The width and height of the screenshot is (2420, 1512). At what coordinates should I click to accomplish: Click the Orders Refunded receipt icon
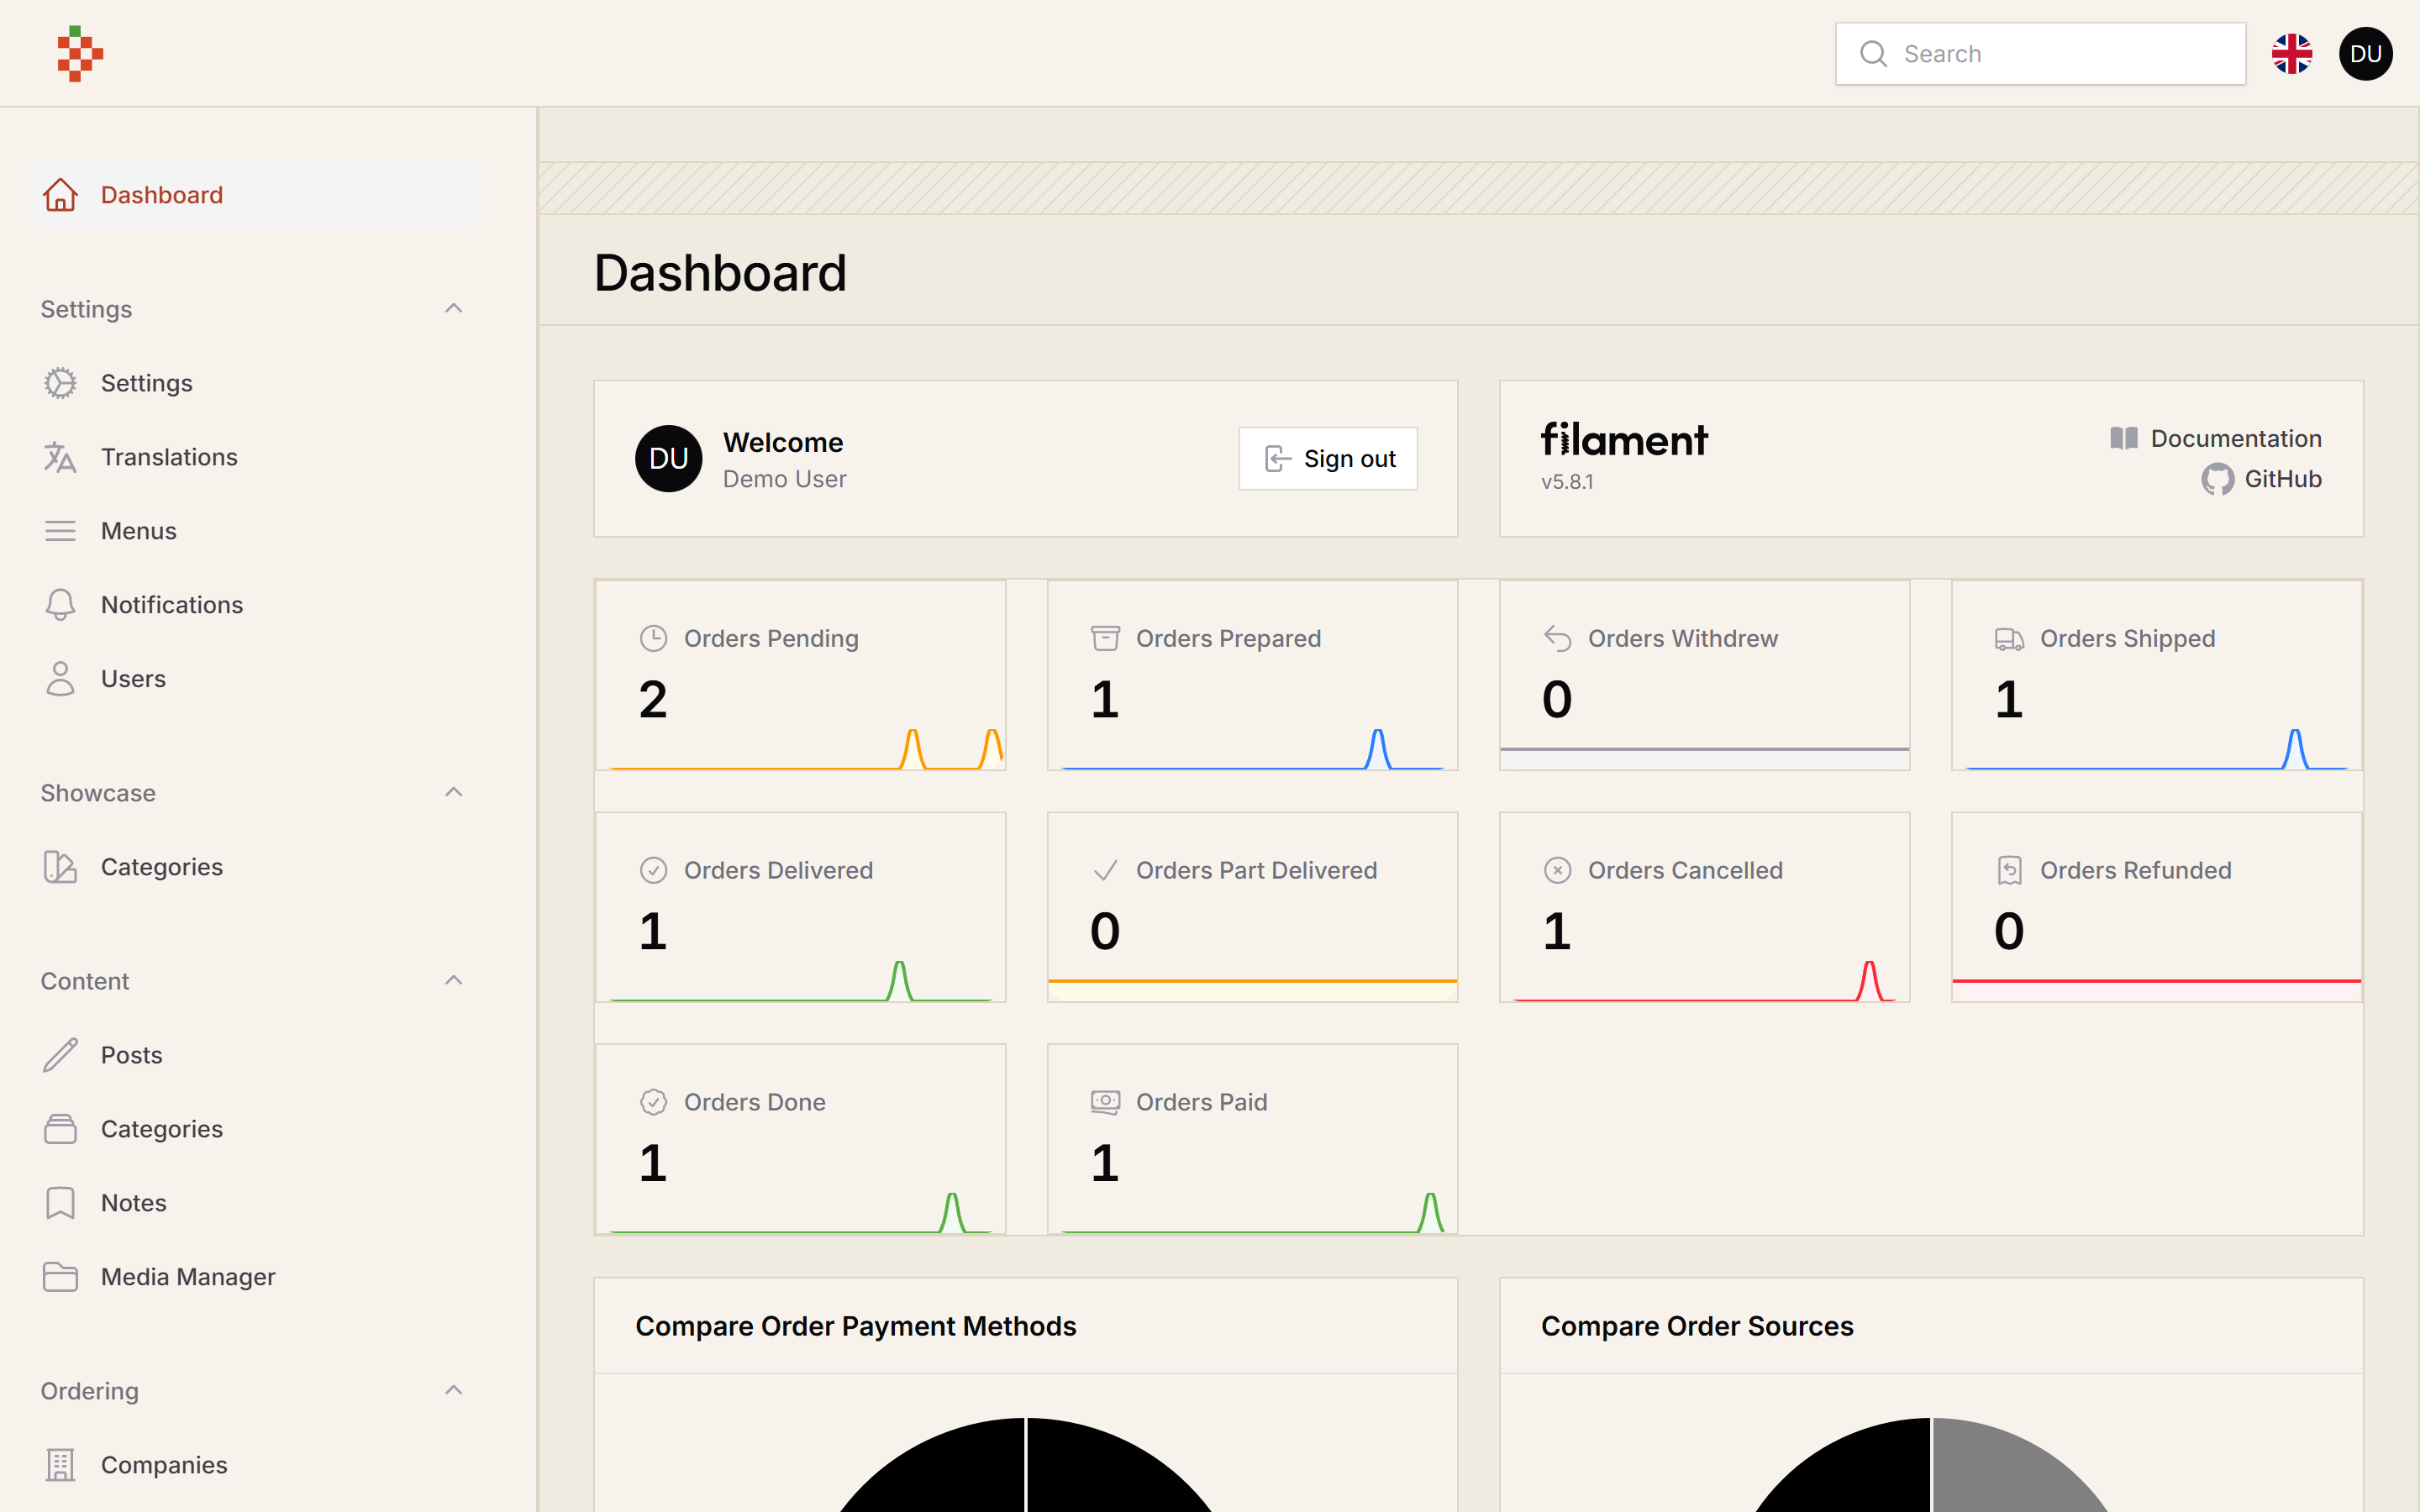[2009, 870]
